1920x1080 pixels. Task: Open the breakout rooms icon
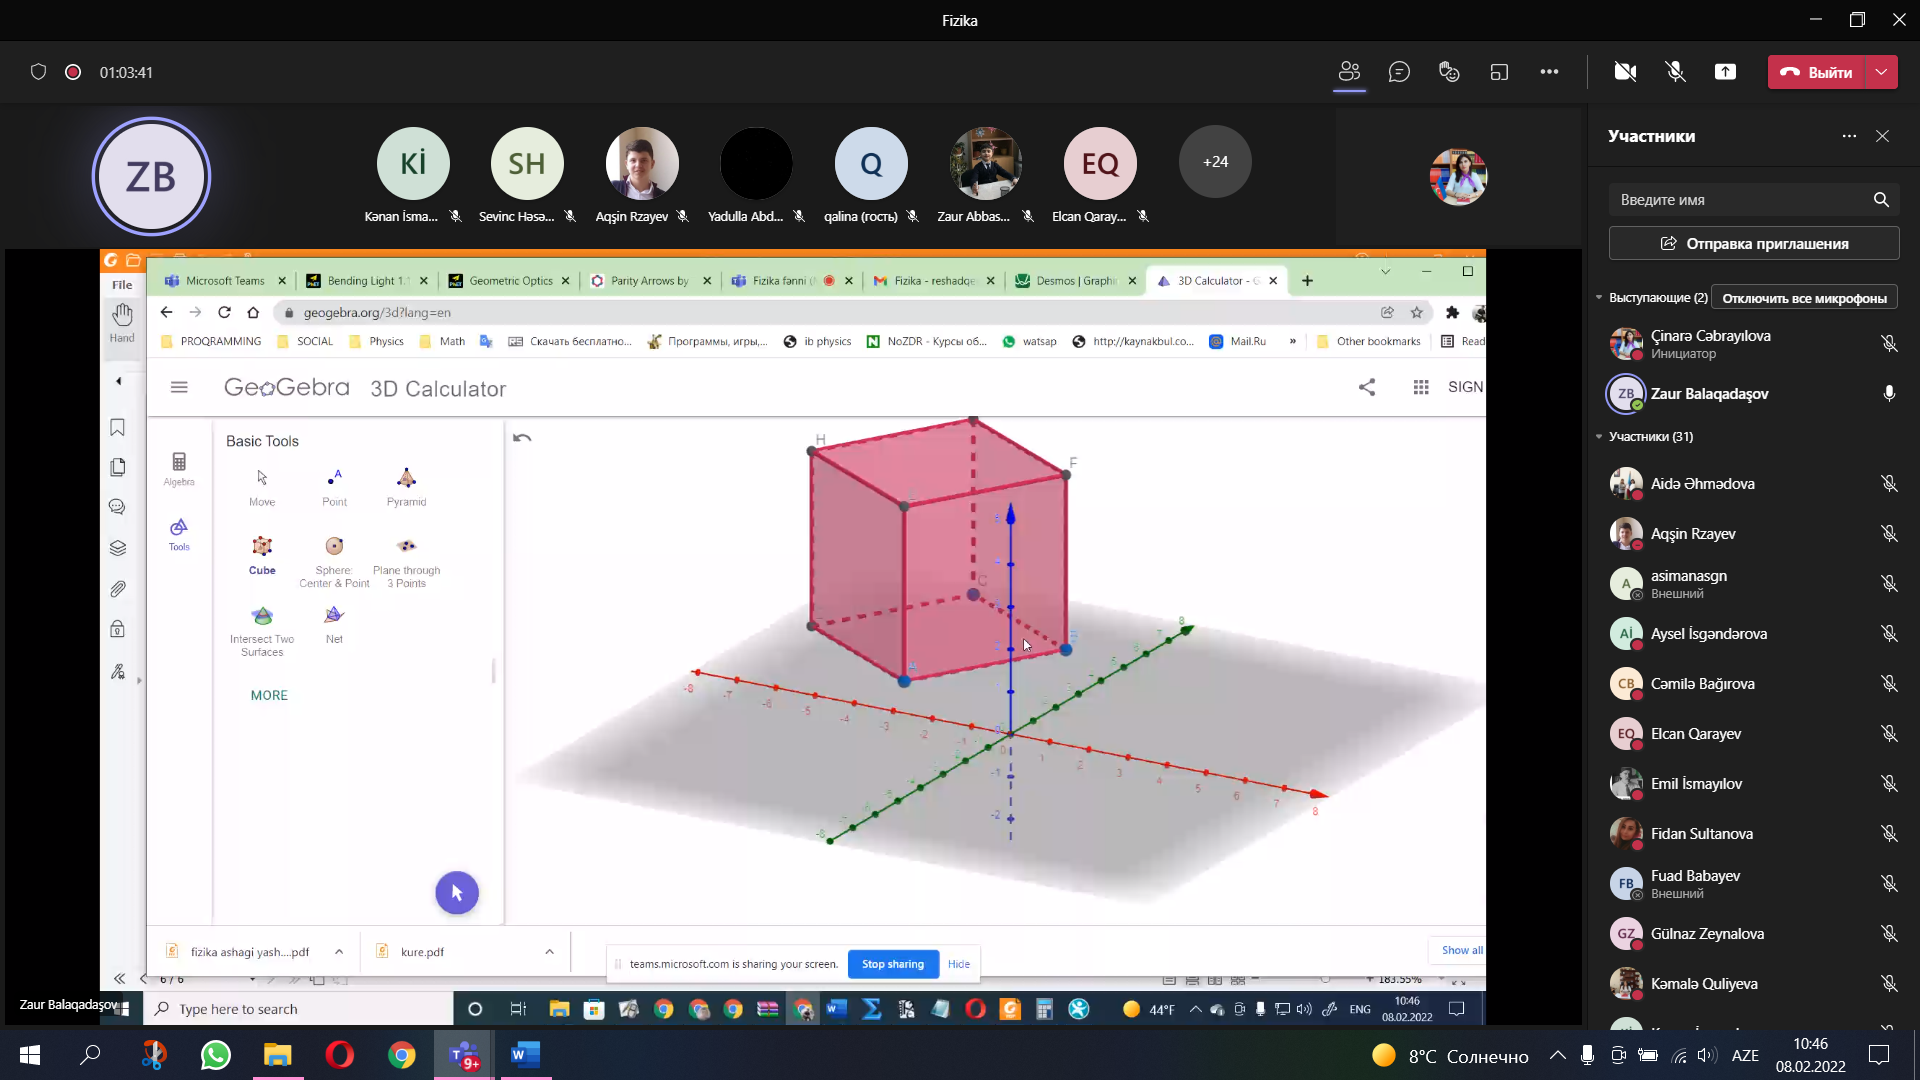pos(1499,72)
